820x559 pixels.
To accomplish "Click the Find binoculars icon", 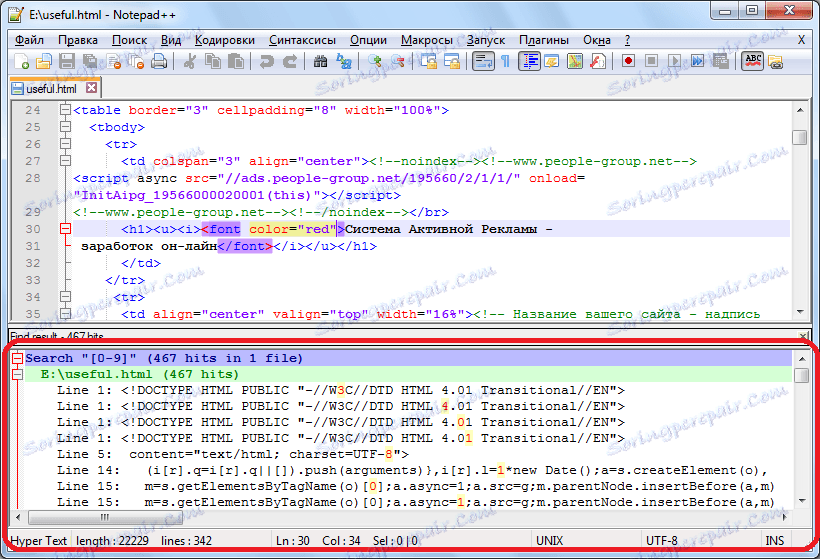I will click(321, 62).
